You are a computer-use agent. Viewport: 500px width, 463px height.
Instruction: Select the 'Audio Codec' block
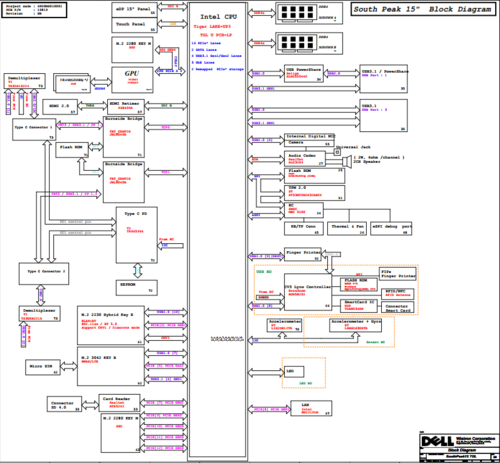304,159
